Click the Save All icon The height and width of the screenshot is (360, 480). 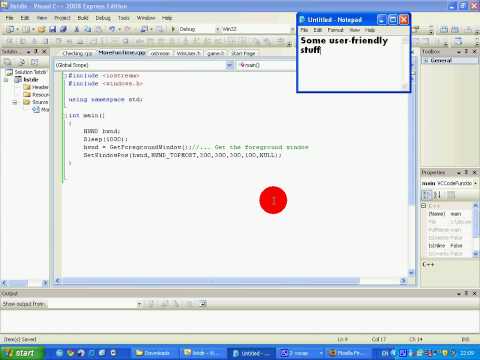(63, 29)
